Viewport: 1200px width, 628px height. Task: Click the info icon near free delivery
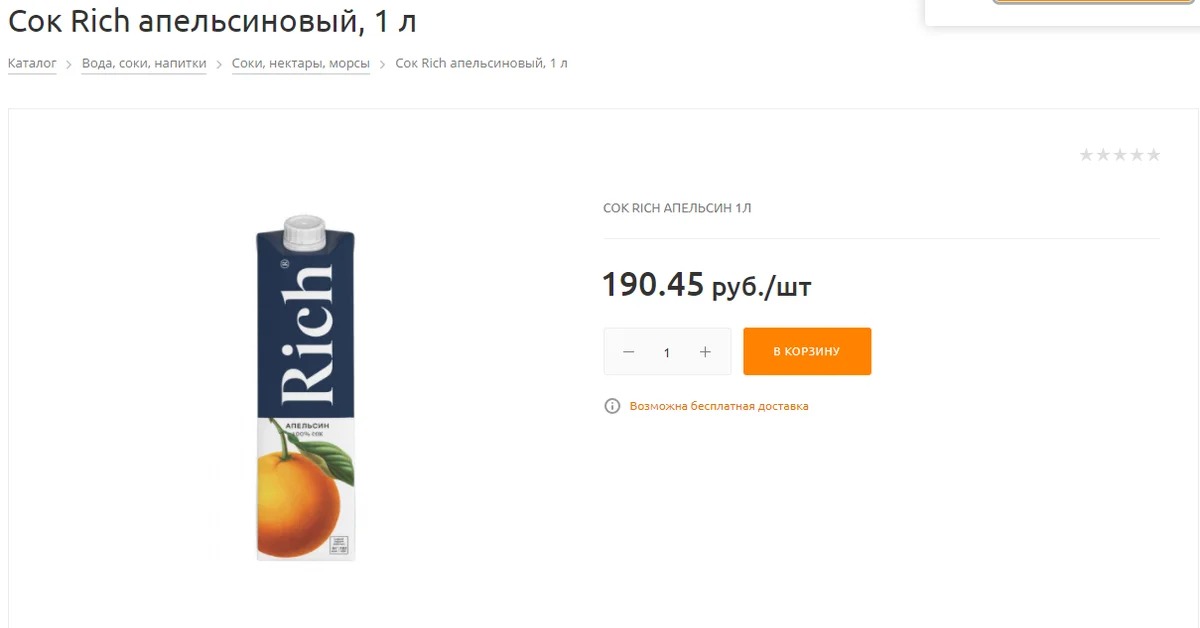point(612,406)
